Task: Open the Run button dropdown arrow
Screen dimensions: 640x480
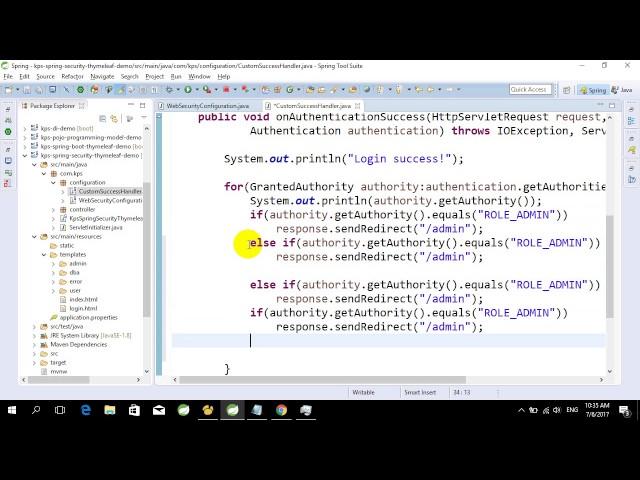Action: tap(197, 89)
